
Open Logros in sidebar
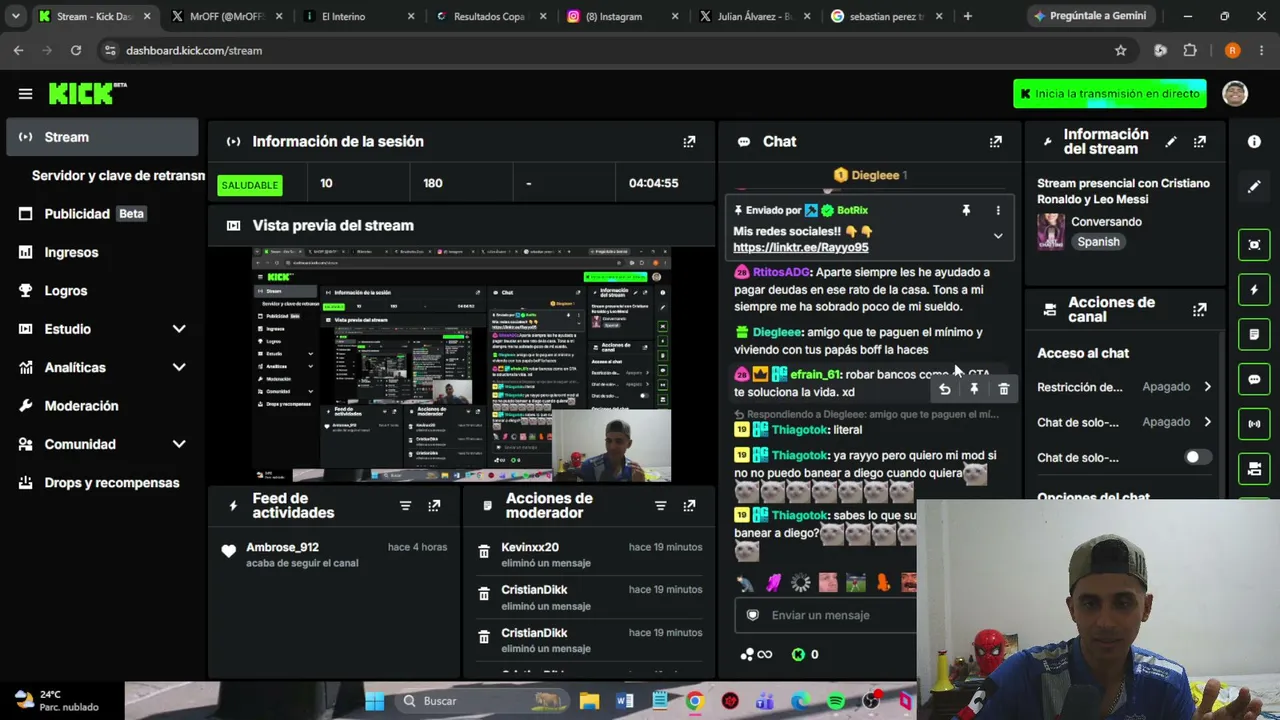(102, 291)
